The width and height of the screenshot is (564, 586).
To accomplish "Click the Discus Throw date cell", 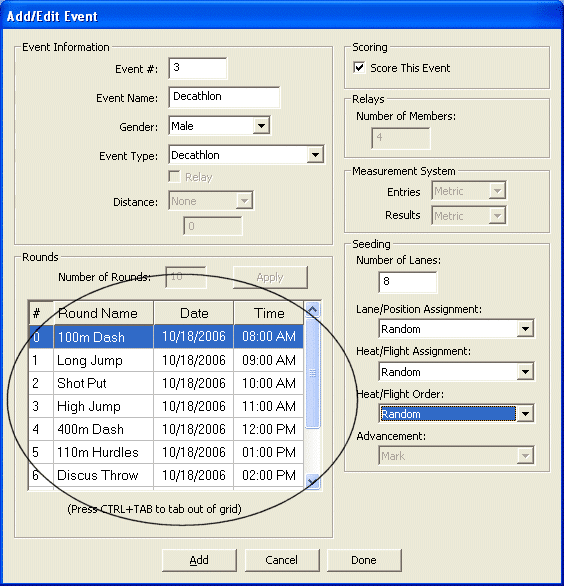I will (194, 475).
